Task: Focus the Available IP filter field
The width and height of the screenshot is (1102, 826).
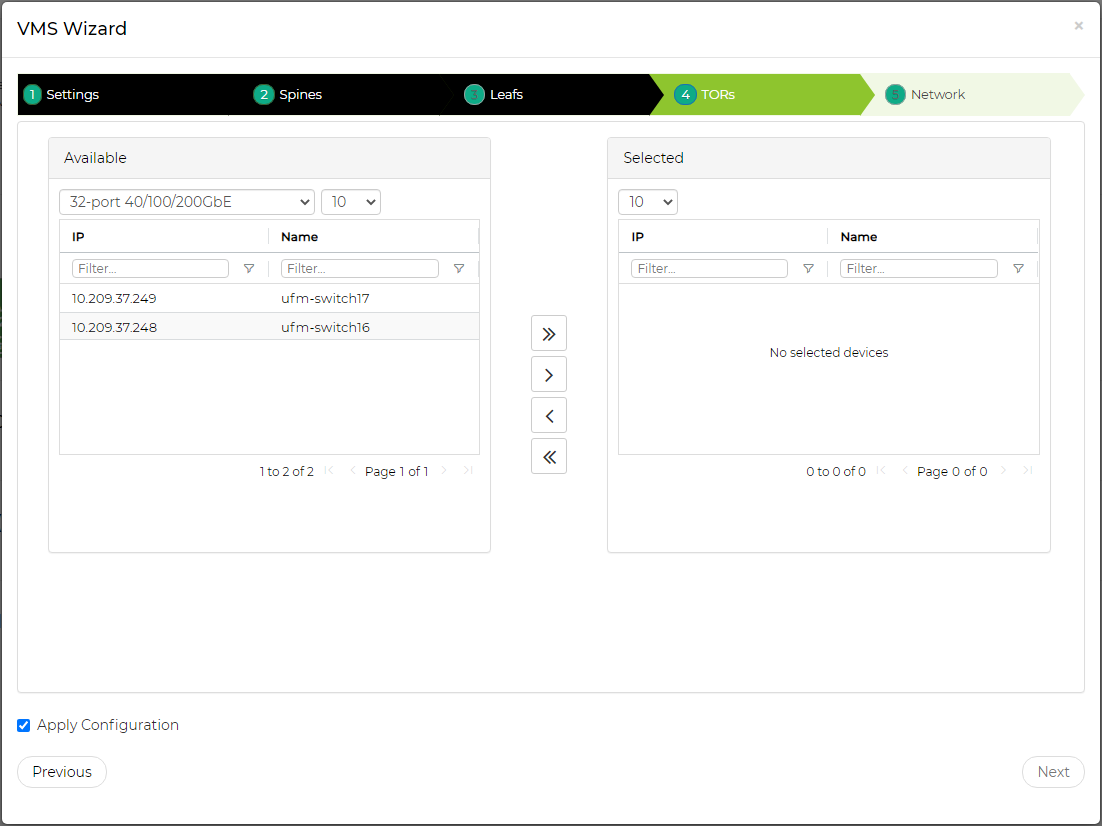Action: 150,268
